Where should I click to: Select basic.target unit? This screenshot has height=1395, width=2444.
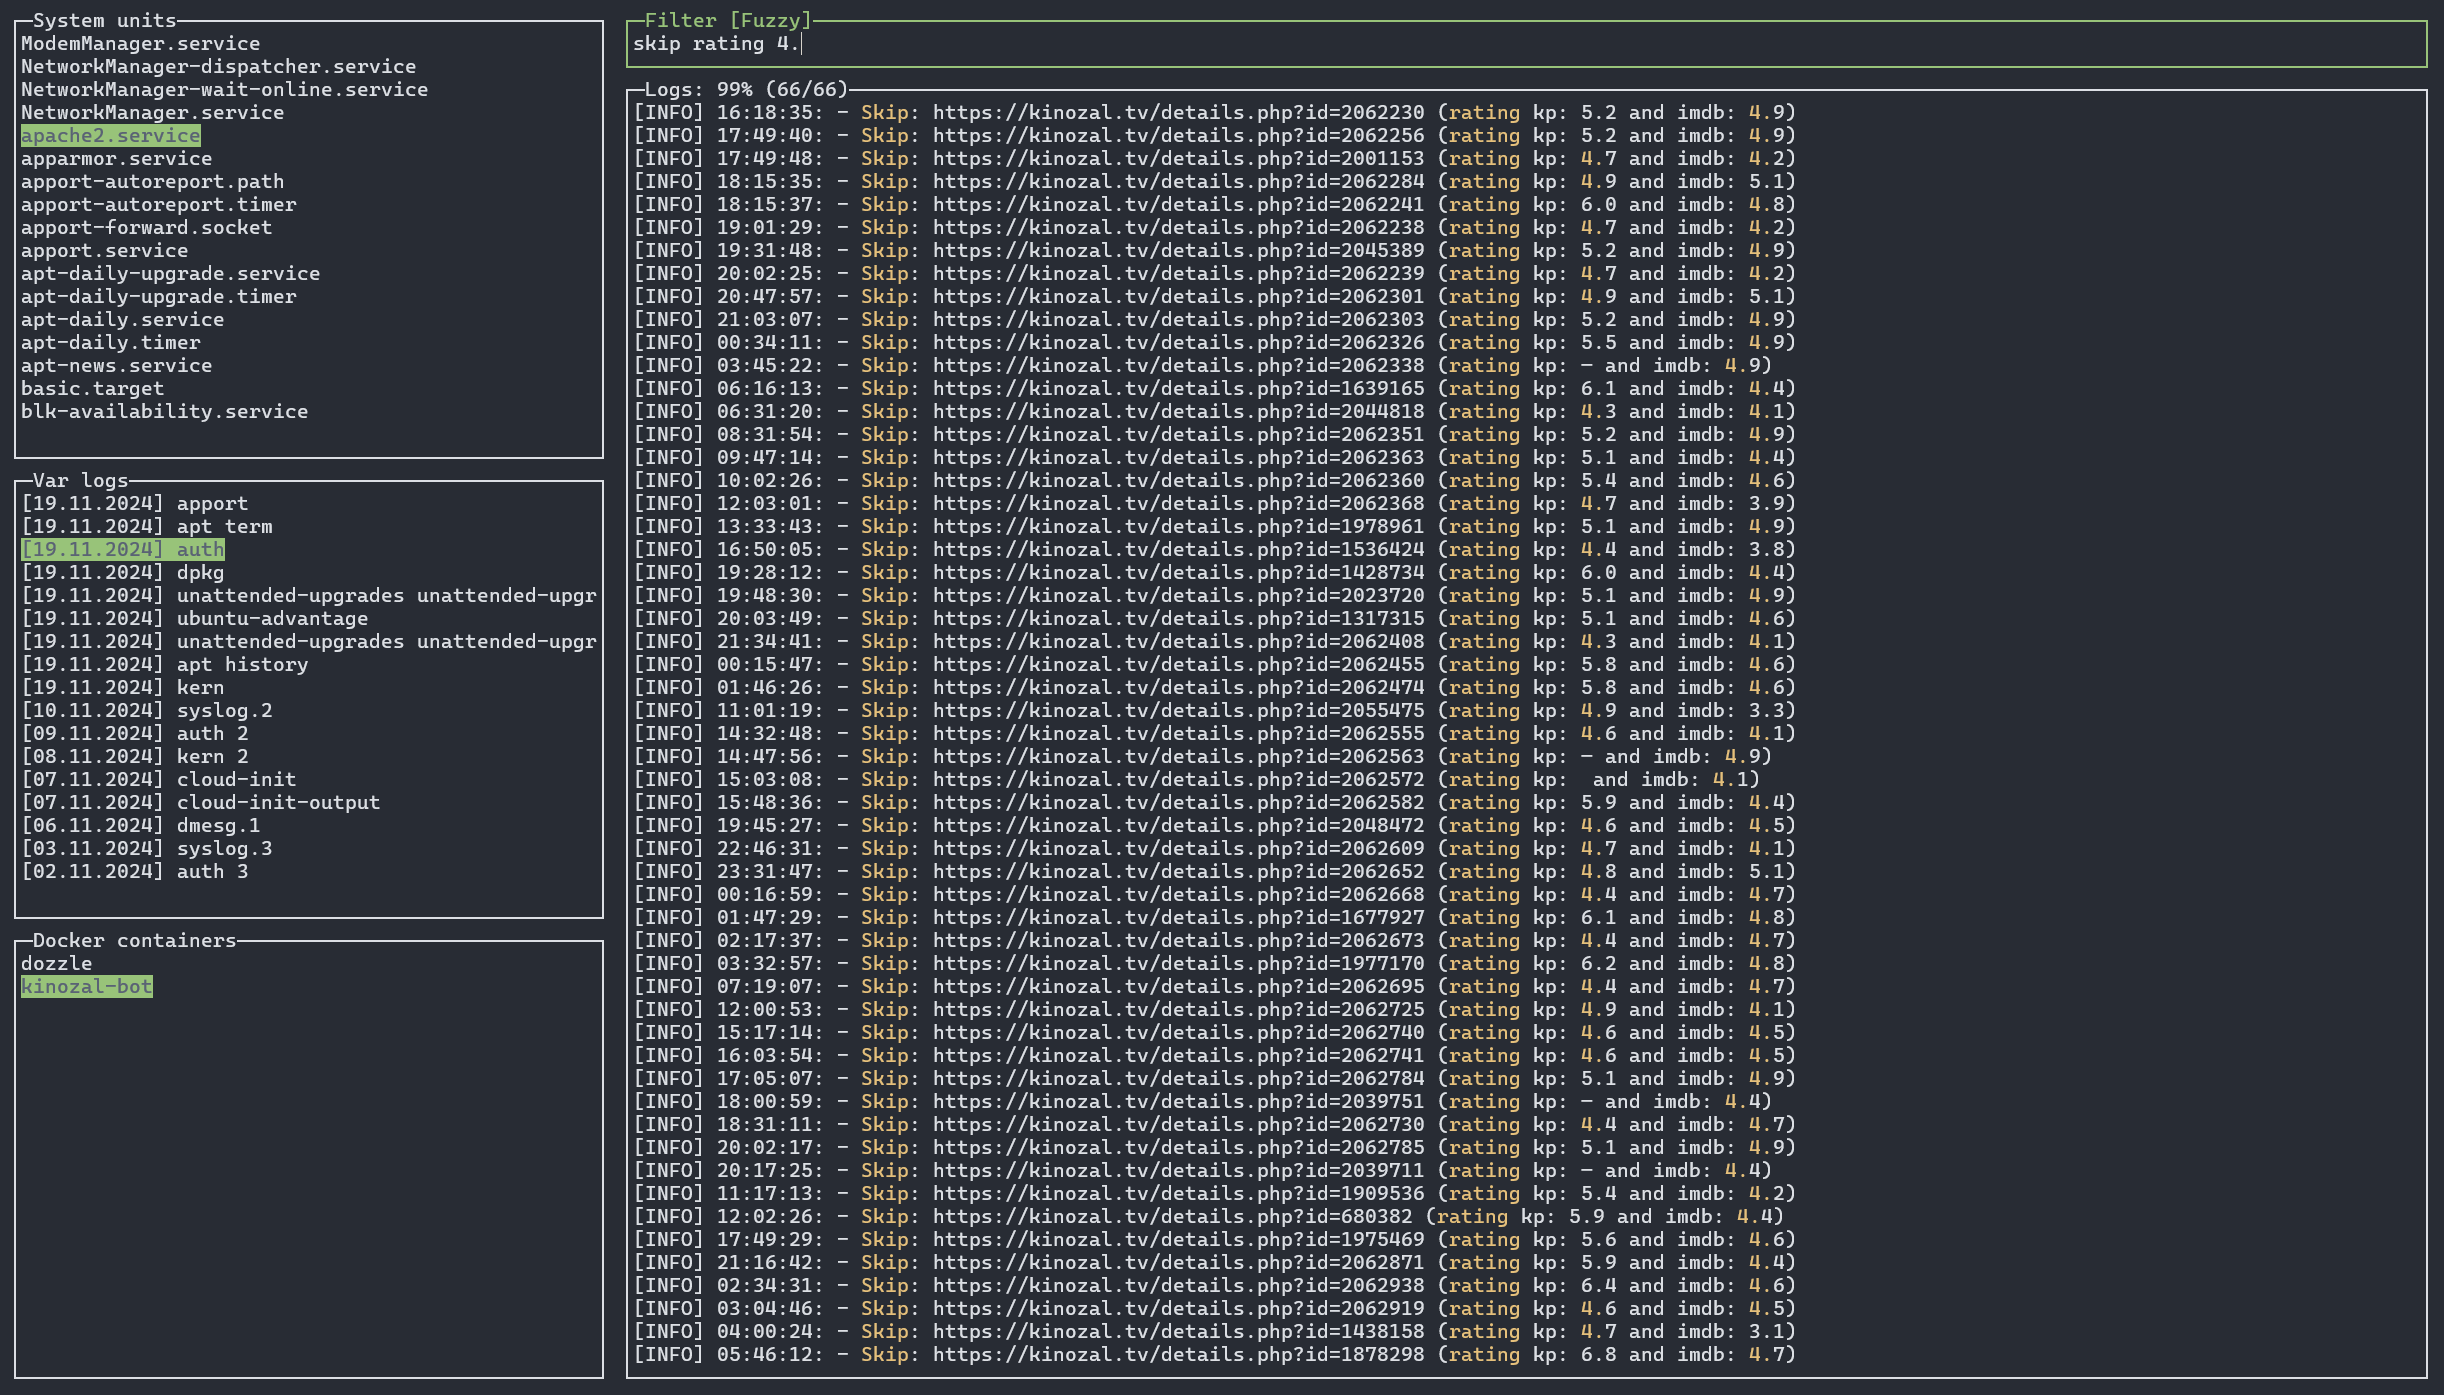click(x=92, y=388)
